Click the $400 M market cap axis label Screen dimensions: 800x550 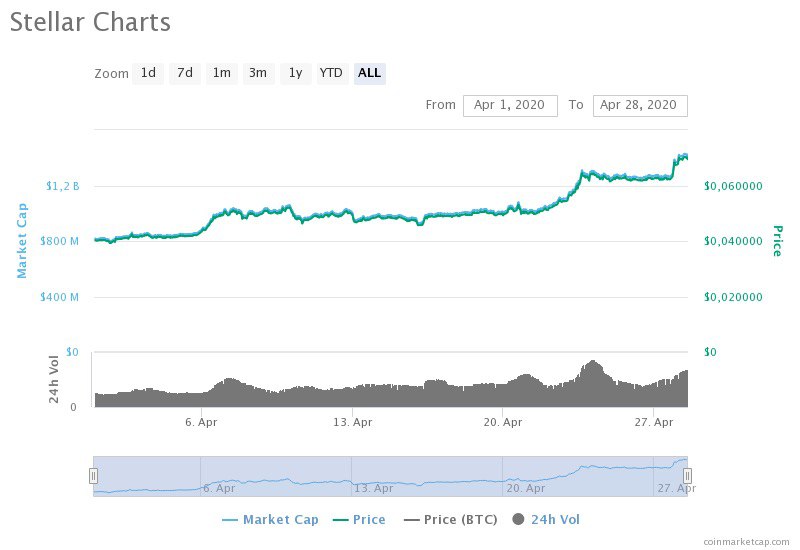pos(59,296)
